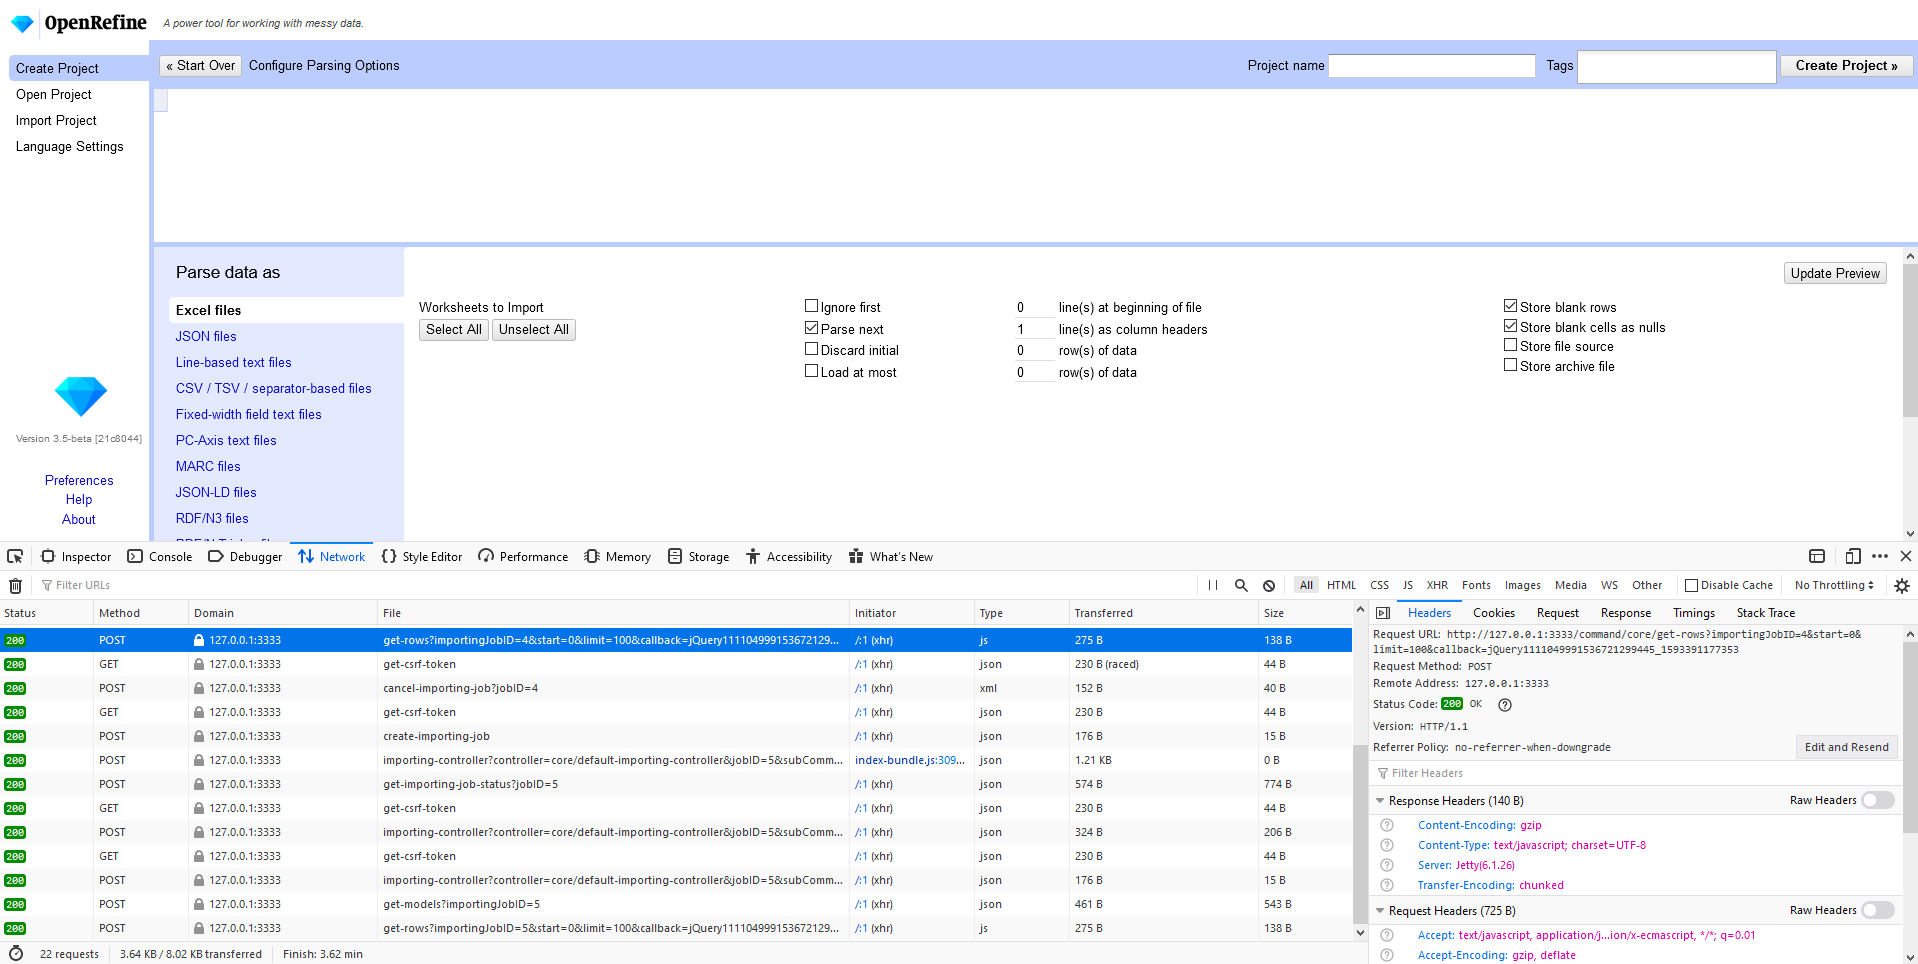The height and width of the screenshot is (964, 1918).
Task: Switch to the Timings tab
Action: [1693, 613]
